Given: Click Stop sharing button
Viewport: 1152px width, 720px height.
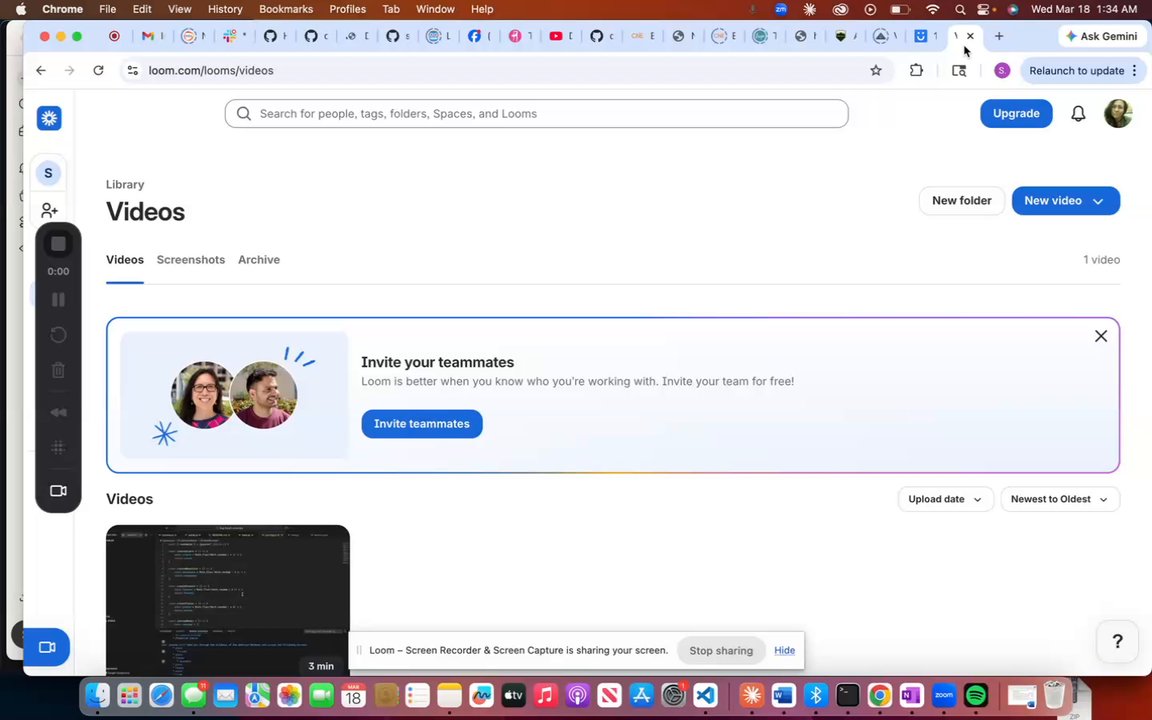Looking at the screenshot, I should coord(721,651).
